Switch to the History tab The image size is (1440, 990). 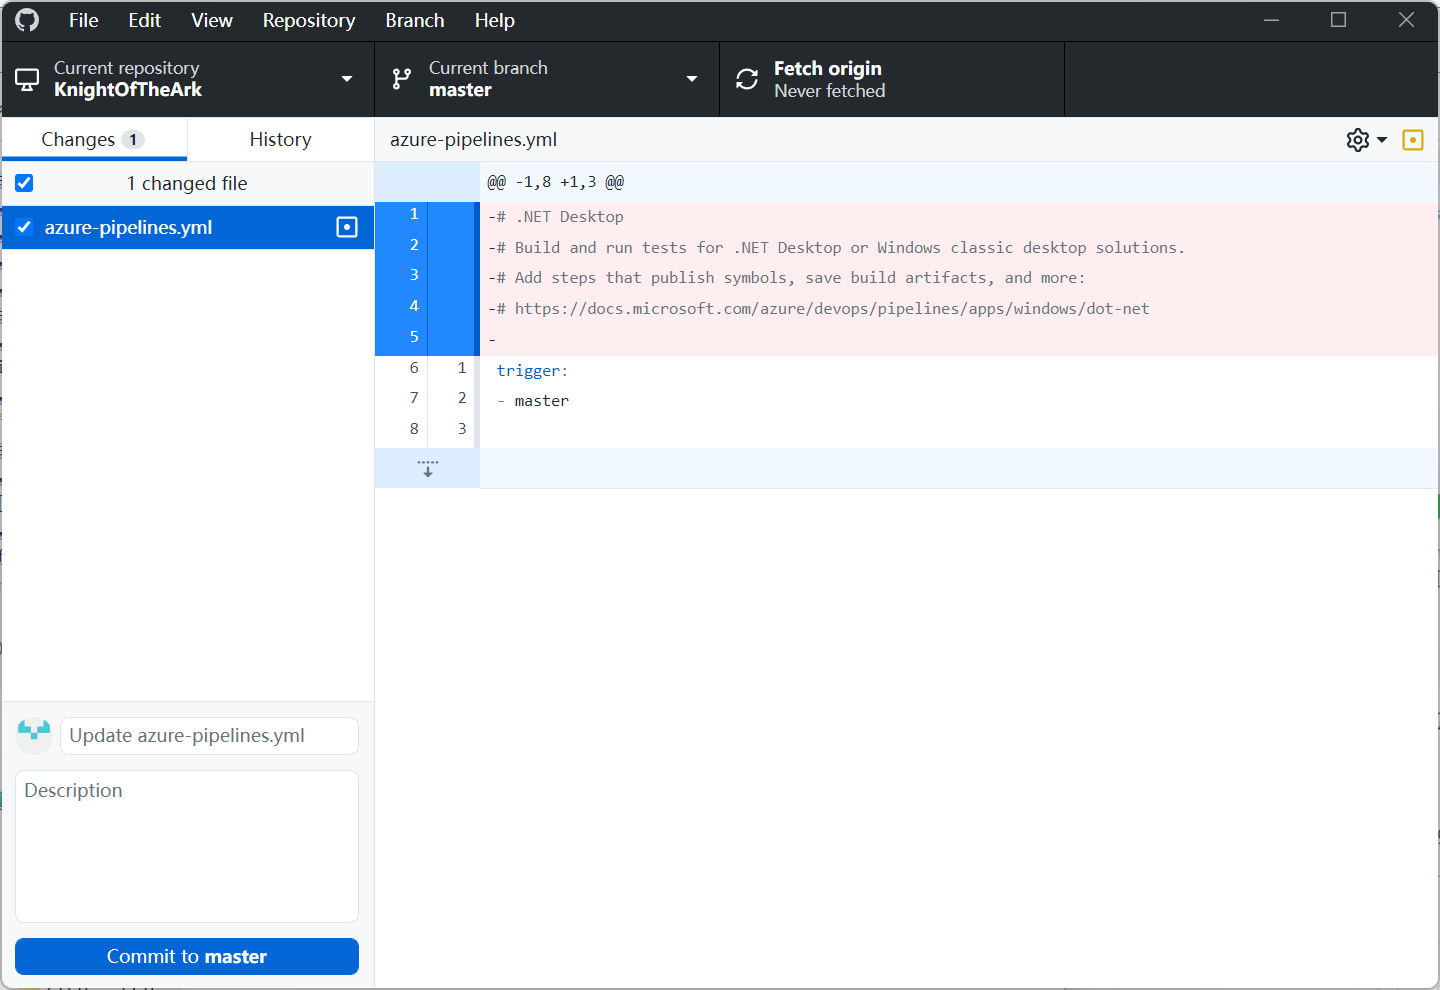tap(280, 140)
